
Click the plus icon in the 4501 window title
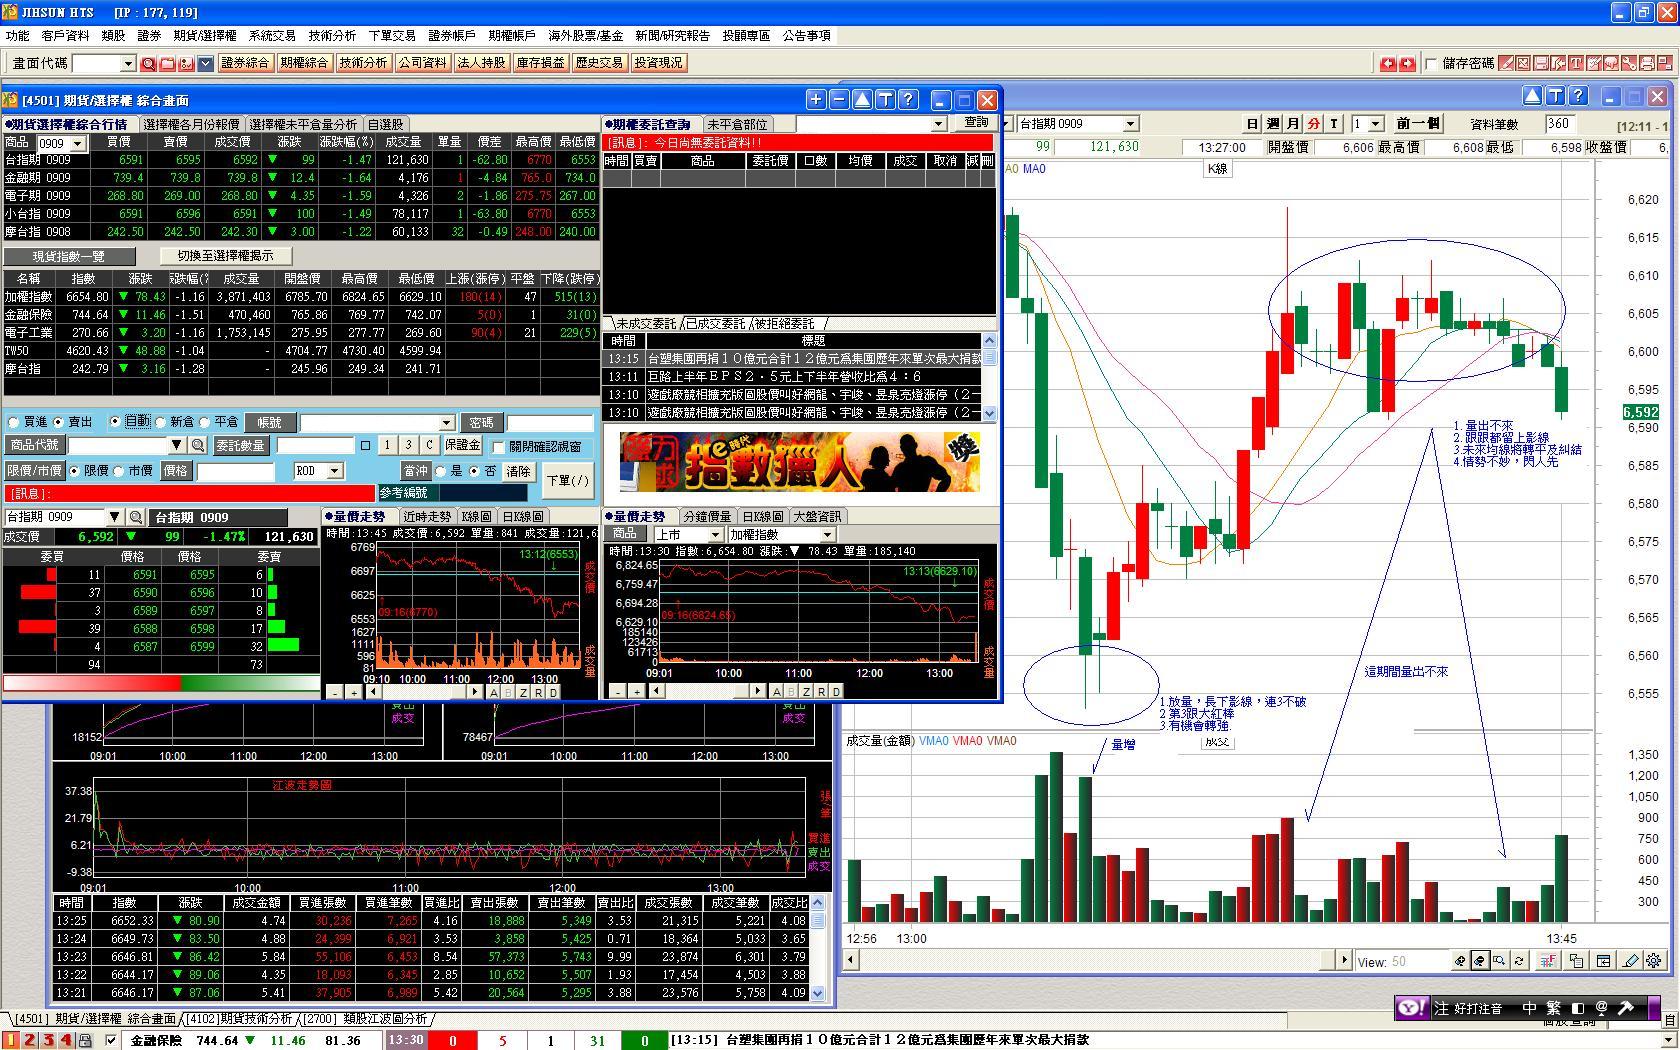pos(816,99)
